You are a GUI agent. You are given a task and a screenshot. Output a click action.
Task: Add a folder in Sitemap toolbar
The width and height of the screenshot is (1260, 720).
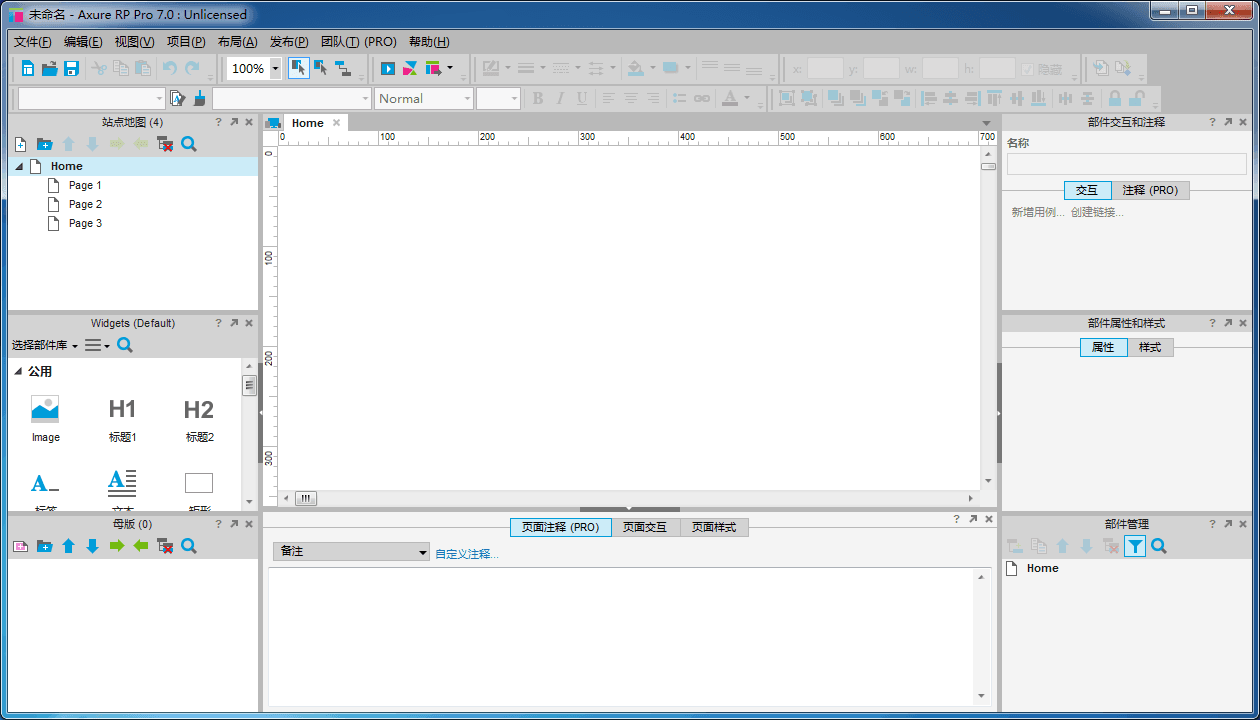point(44,144)
